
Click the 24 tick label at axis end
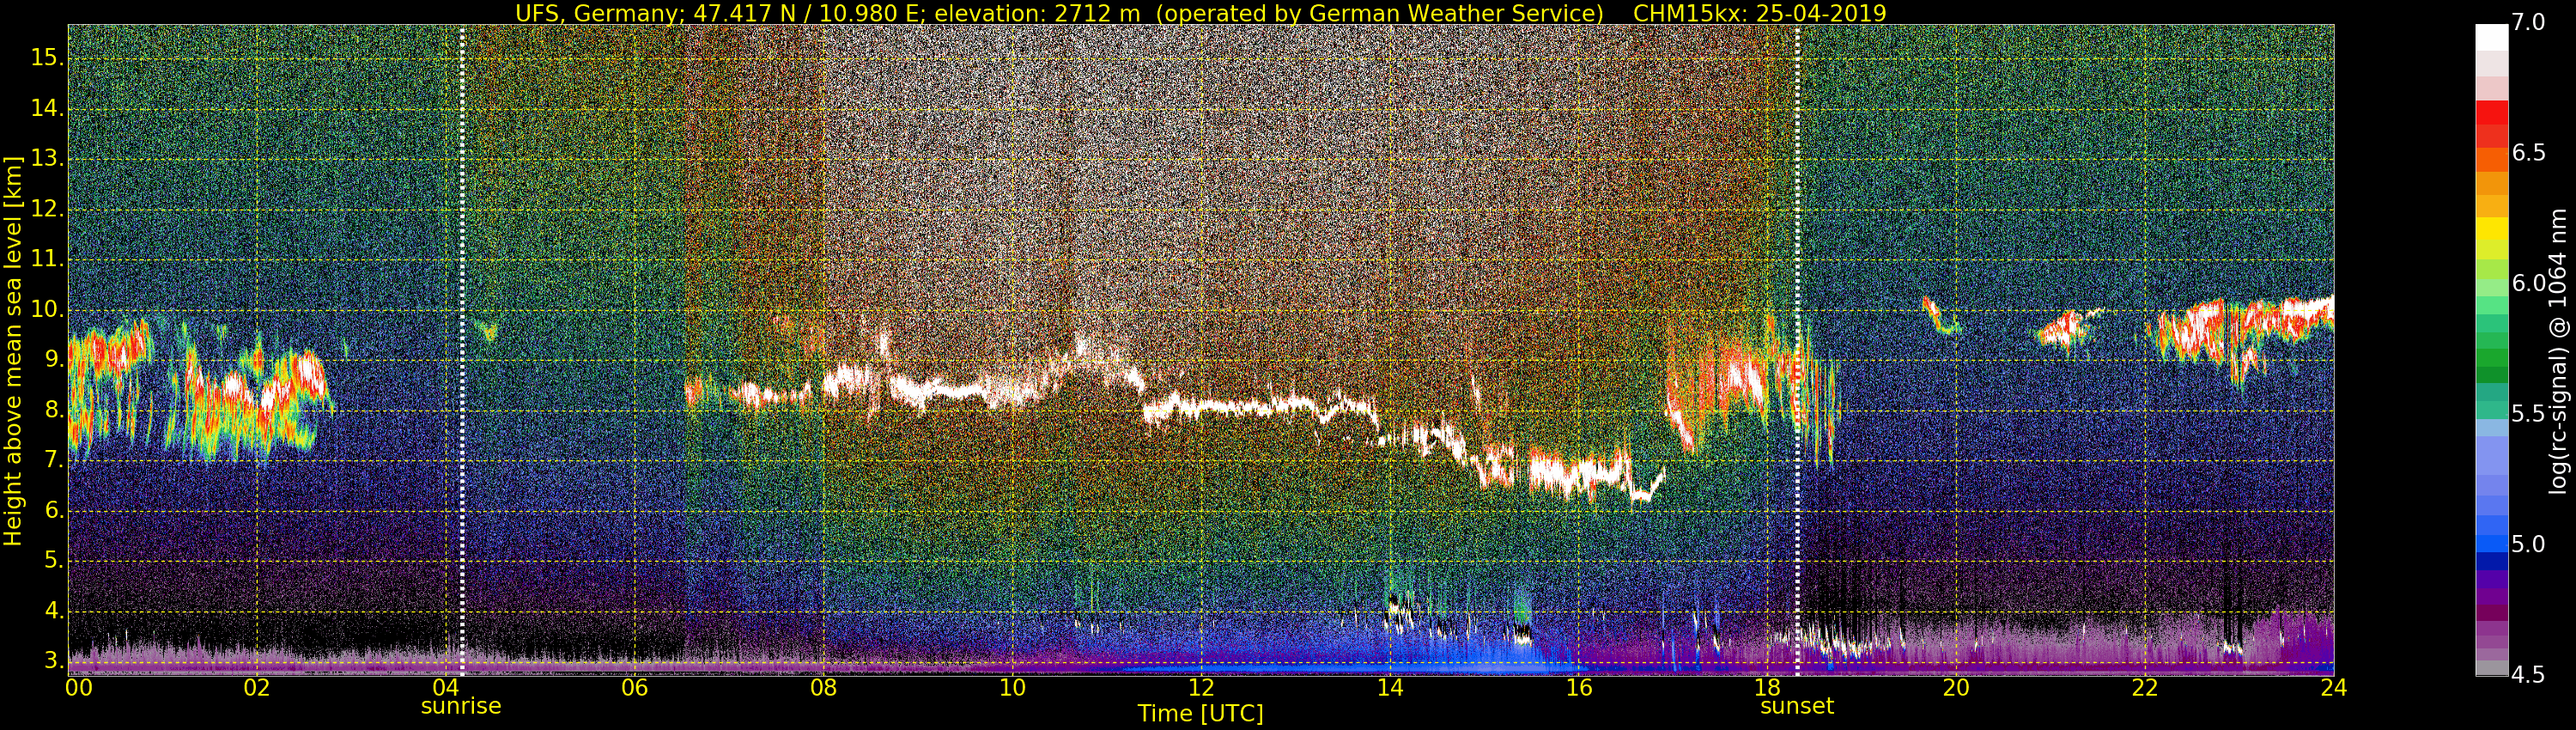click(2333, 688)
